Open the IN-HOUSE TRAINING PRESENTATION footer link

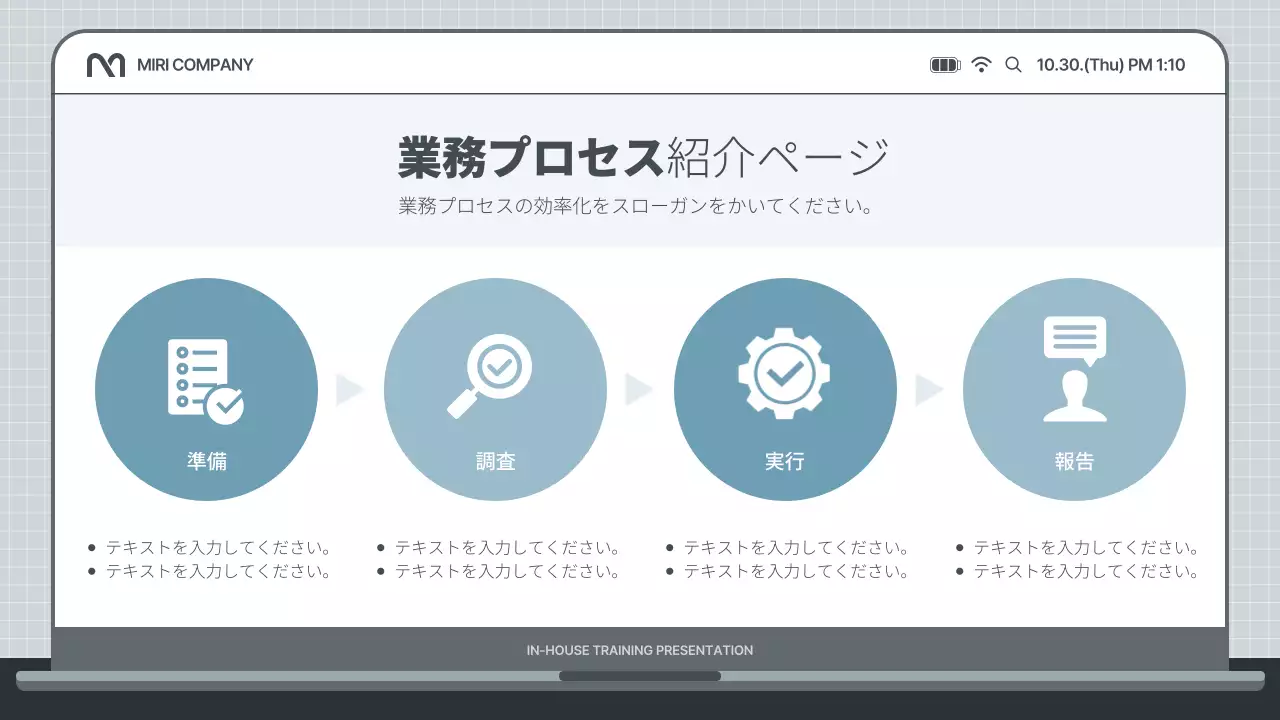[x=639, y=650]
